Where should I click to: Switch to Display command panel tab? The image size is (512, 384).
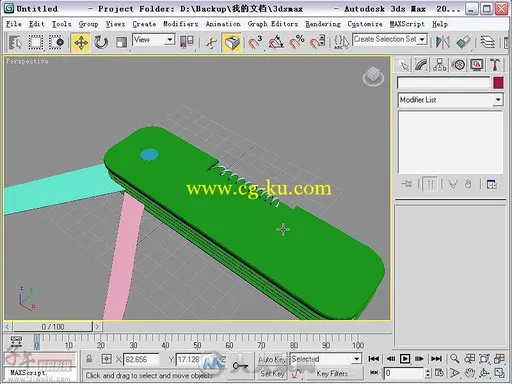pos(477,65)
